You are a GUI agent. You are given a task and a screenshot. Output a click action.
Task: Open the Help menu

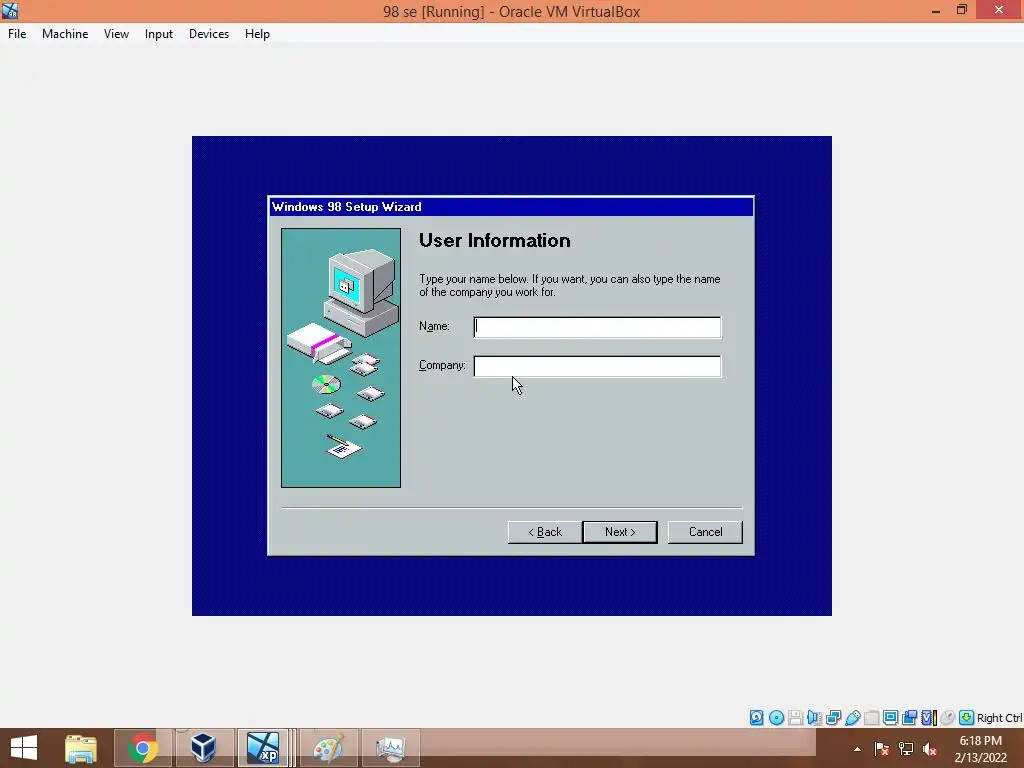pyautogui.click(x=257, y=34)
